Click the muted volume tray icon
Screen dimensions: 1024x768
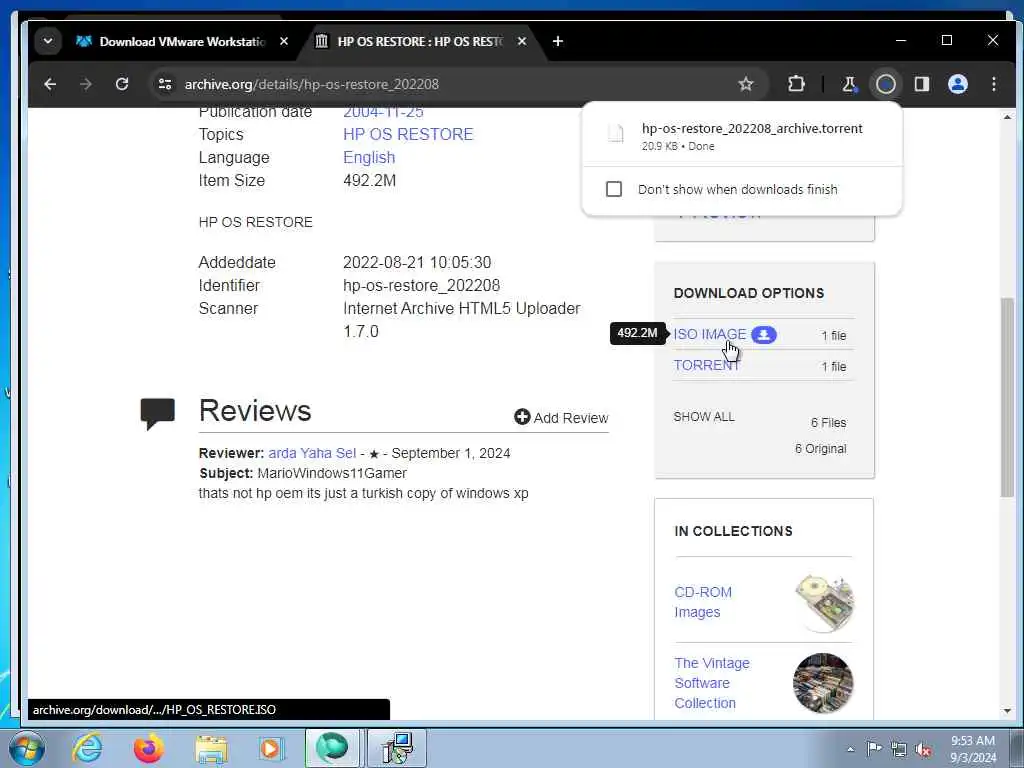pyautogui.click(x=923, y=749)
